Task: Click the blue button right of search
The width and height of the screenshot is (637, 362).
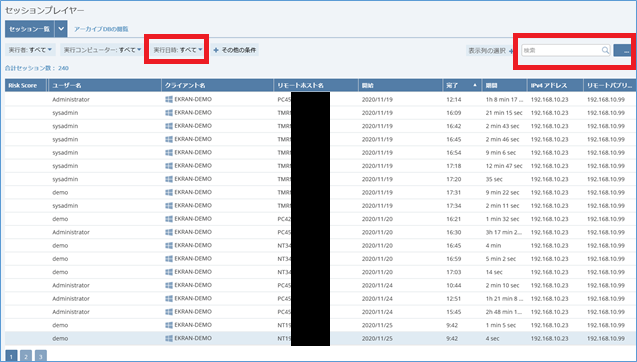Action: 622,50
